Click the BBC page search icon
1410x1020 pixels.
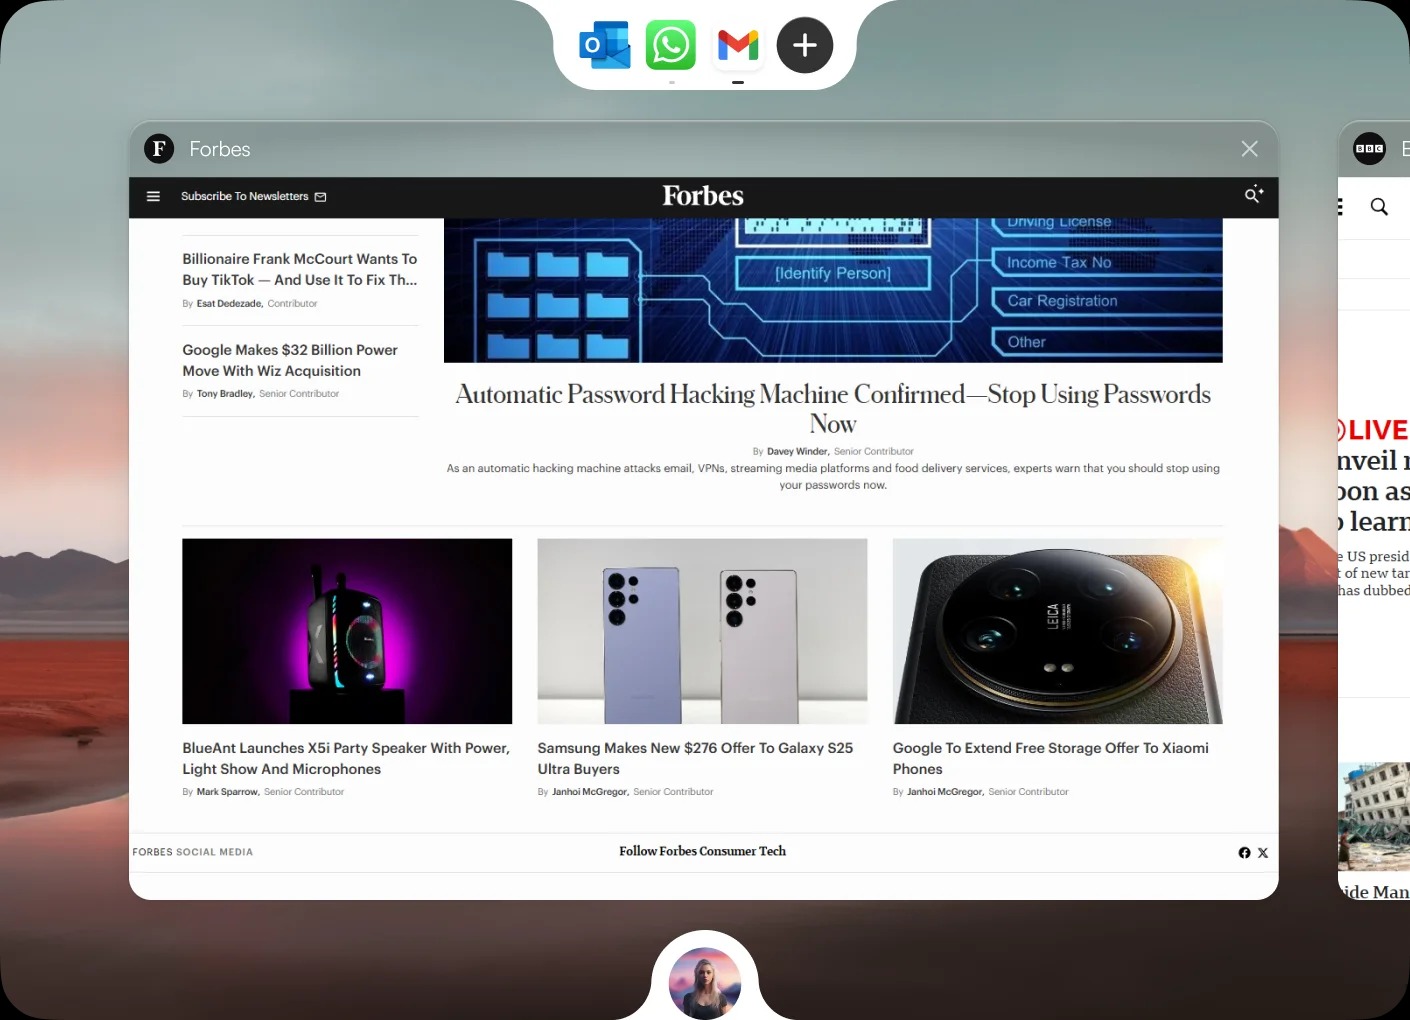click(1379, 207)
